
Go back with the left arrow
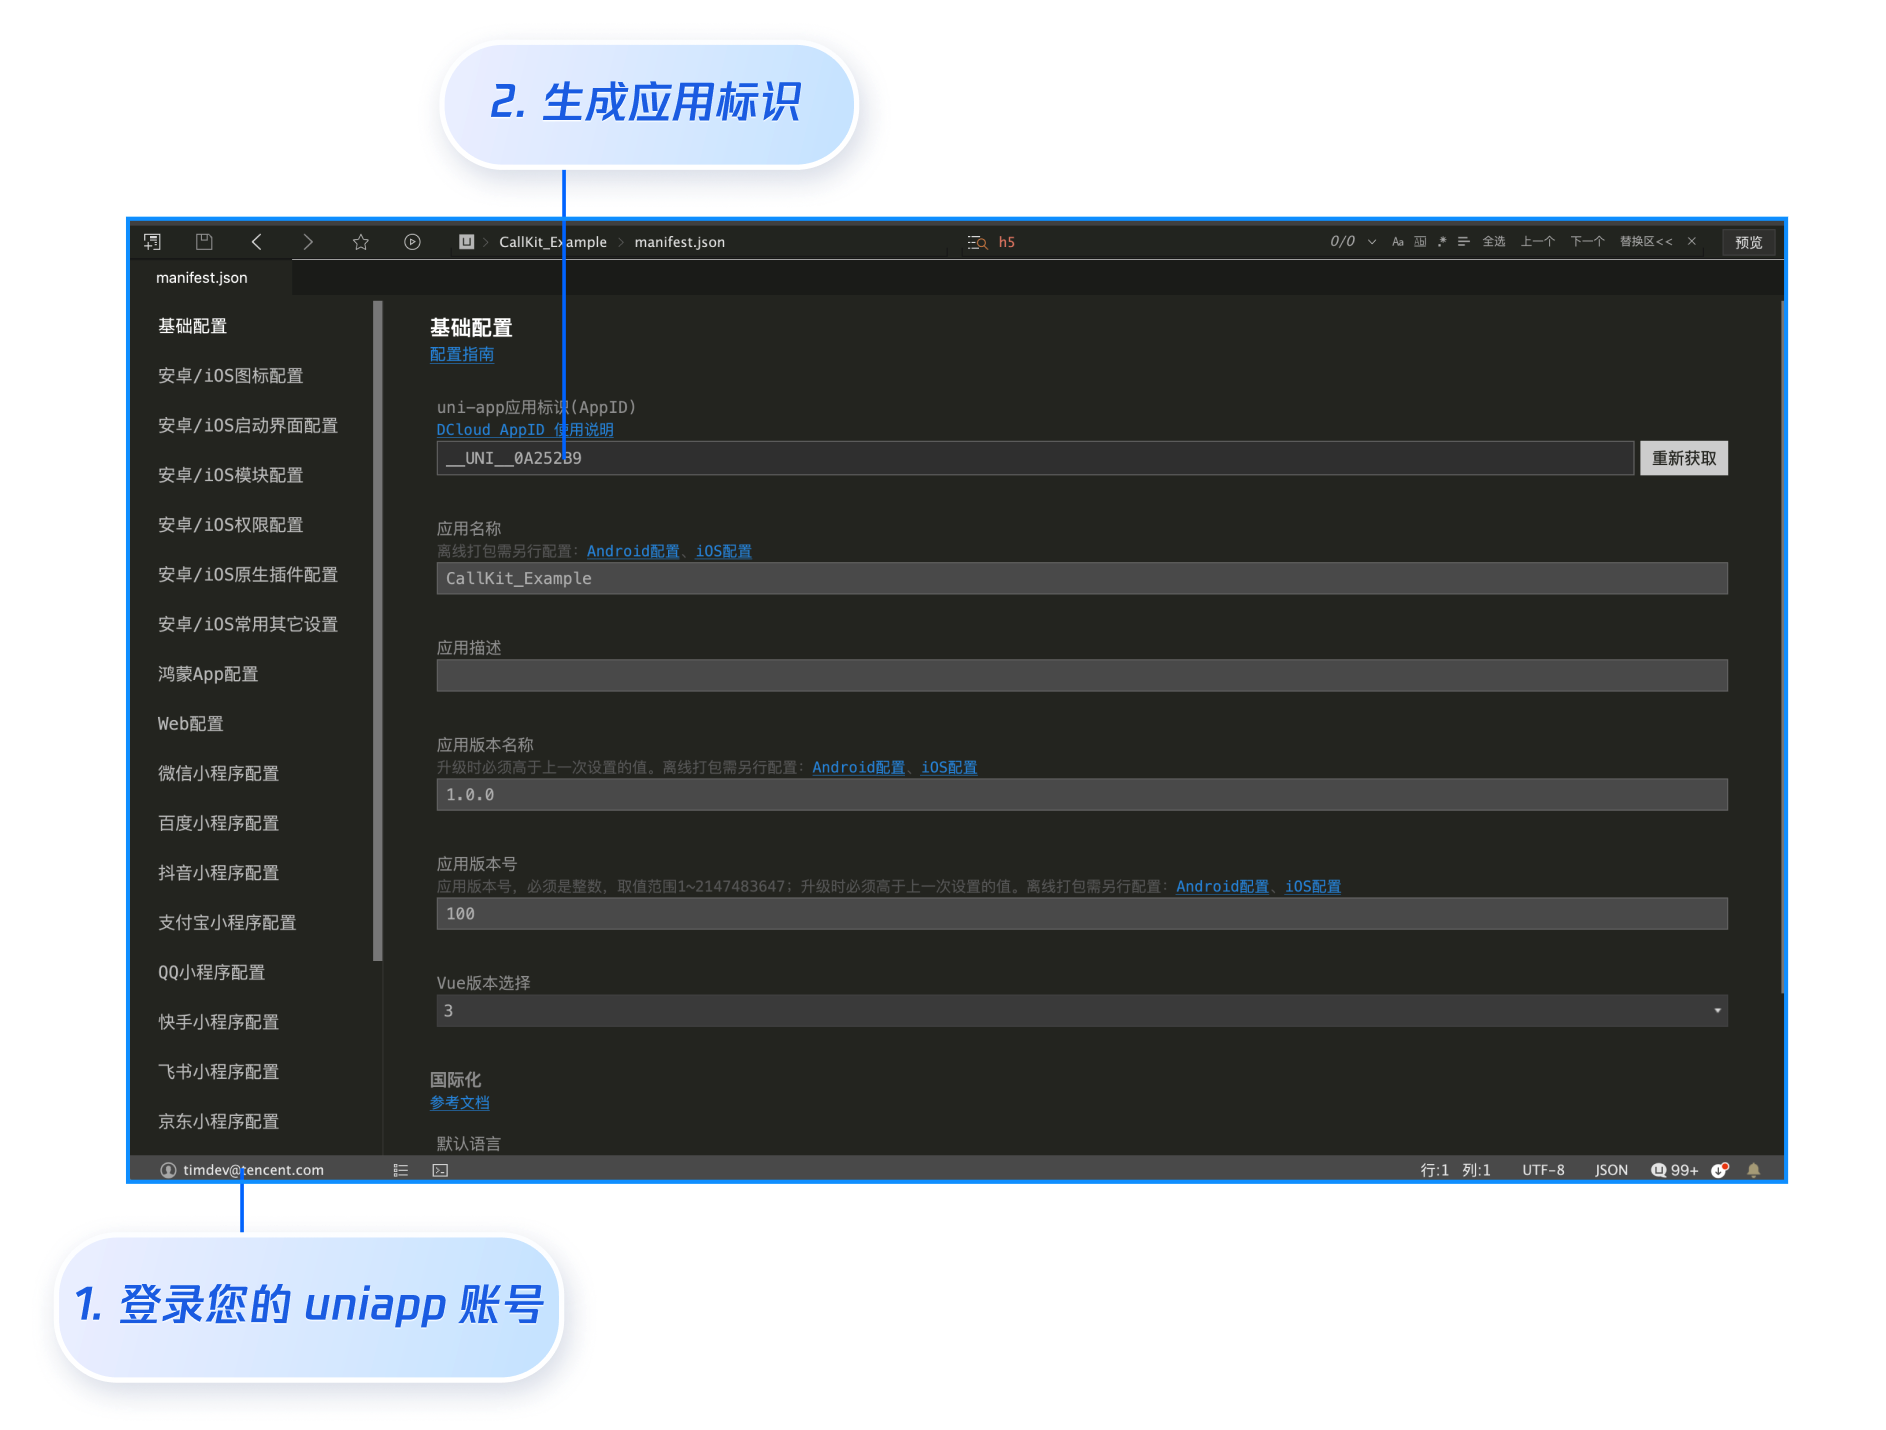point(257,242)
